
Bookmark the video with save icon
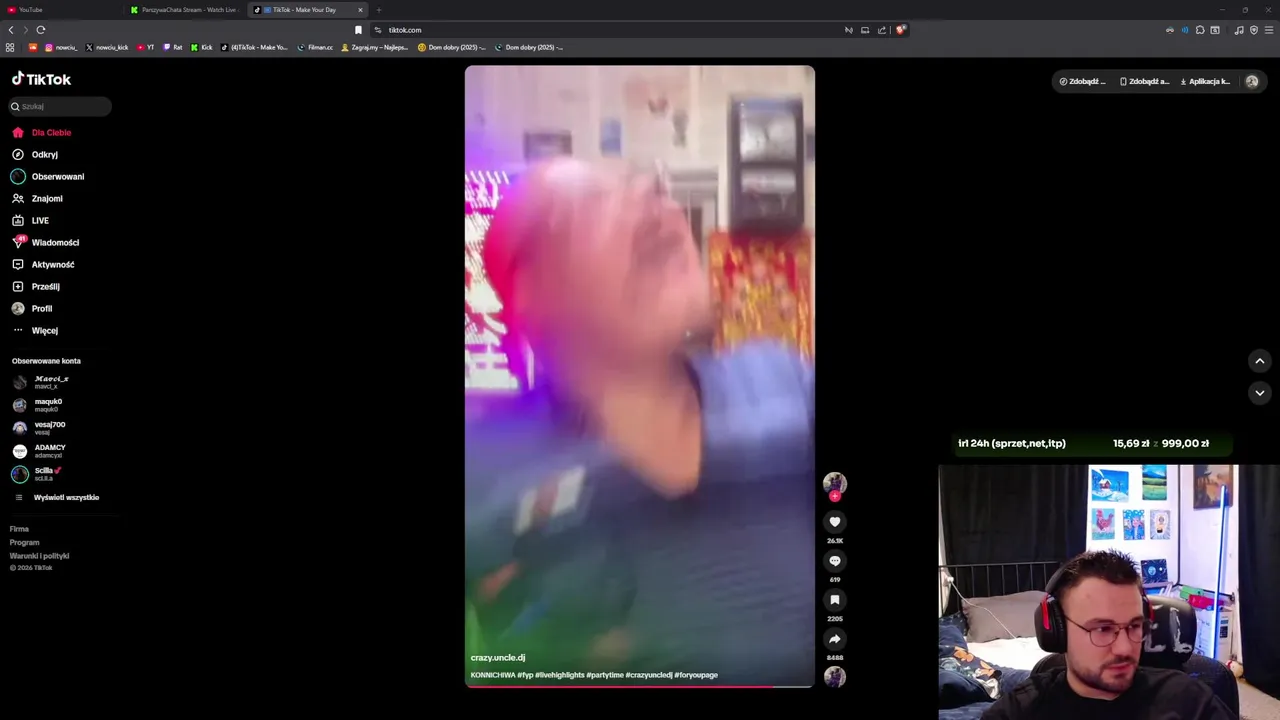(835, 600)
